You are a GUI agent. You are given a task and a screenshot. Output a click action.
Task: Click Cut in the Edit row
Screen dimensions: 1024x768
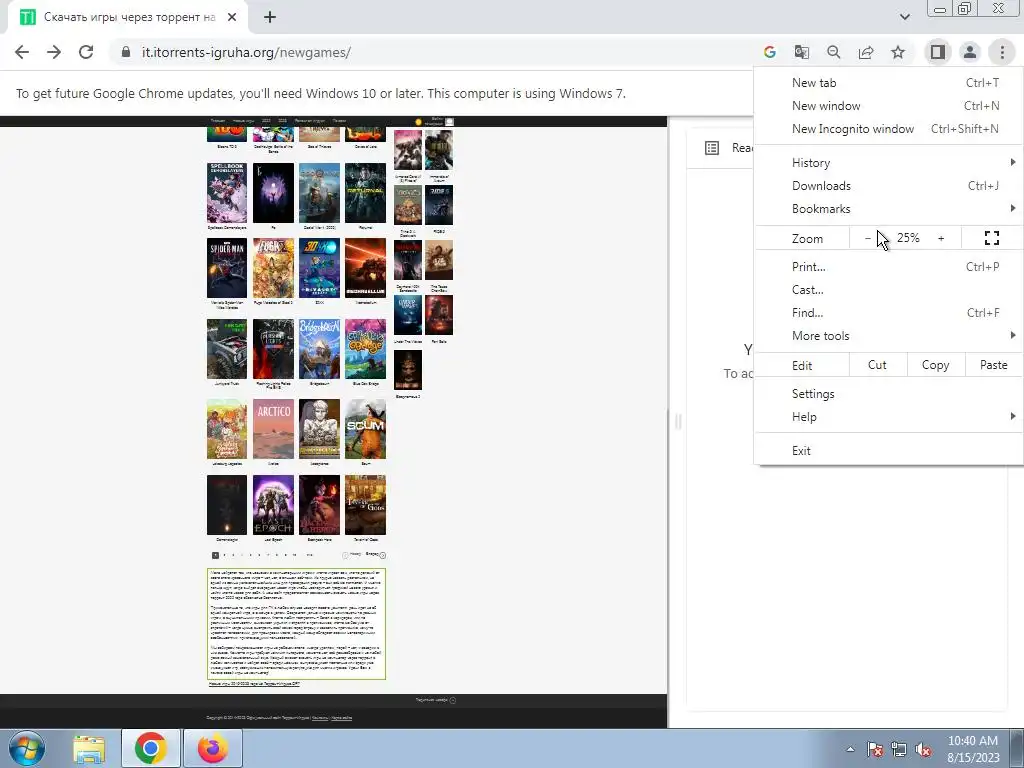[x=878, y=365]
